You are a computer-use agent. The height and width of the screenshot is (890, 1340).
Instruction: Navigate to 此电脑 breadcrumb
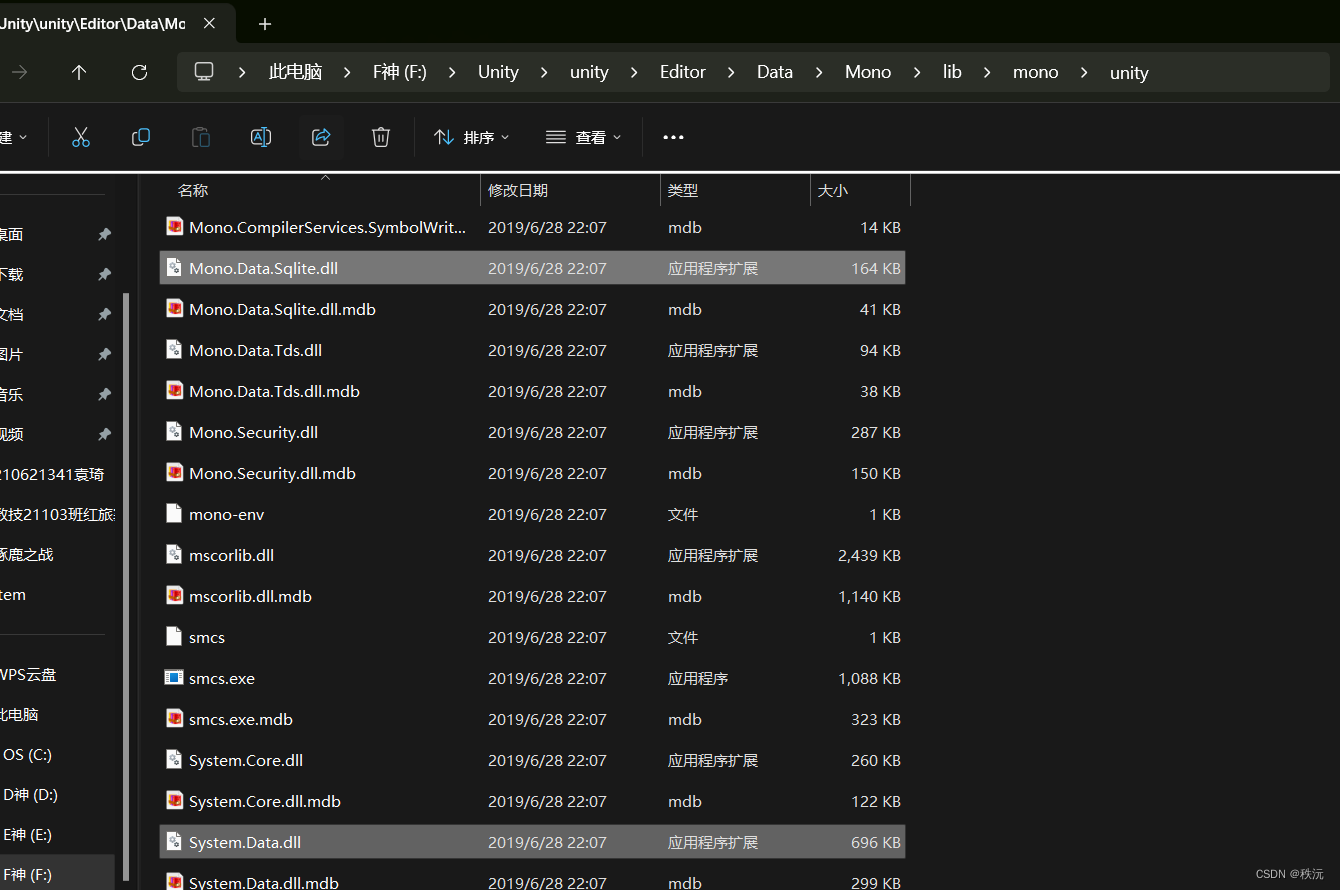(295, 72)
